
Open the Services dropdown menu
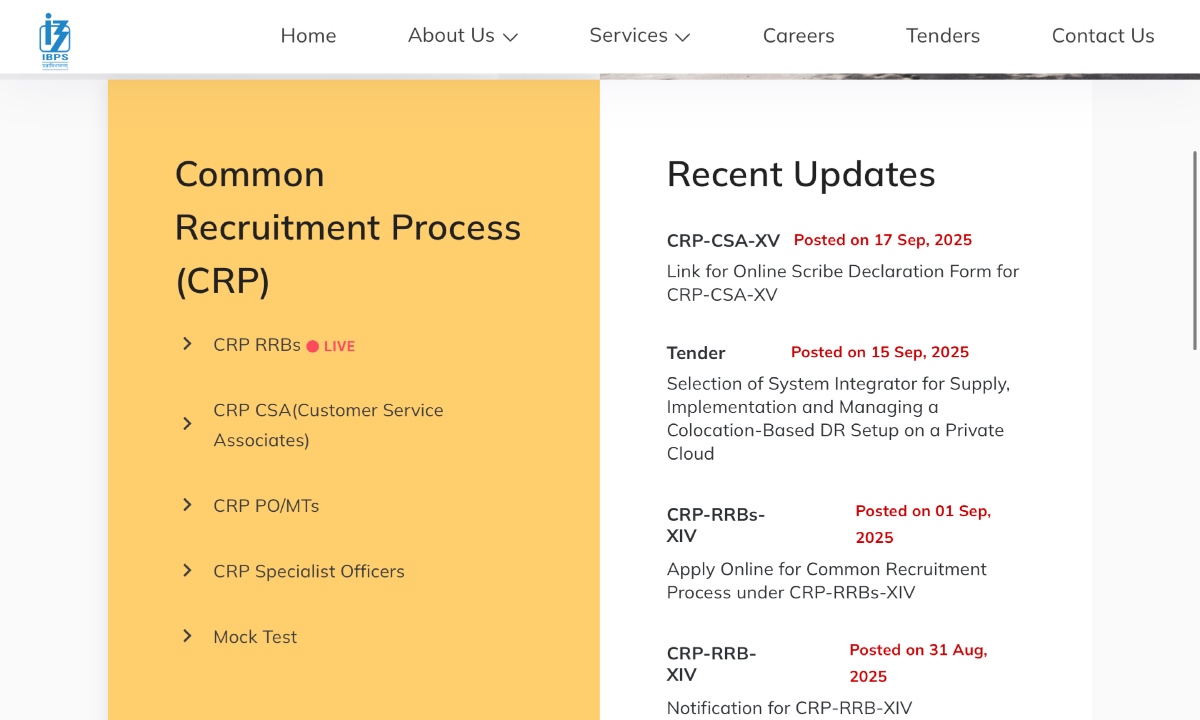[628, 35]
